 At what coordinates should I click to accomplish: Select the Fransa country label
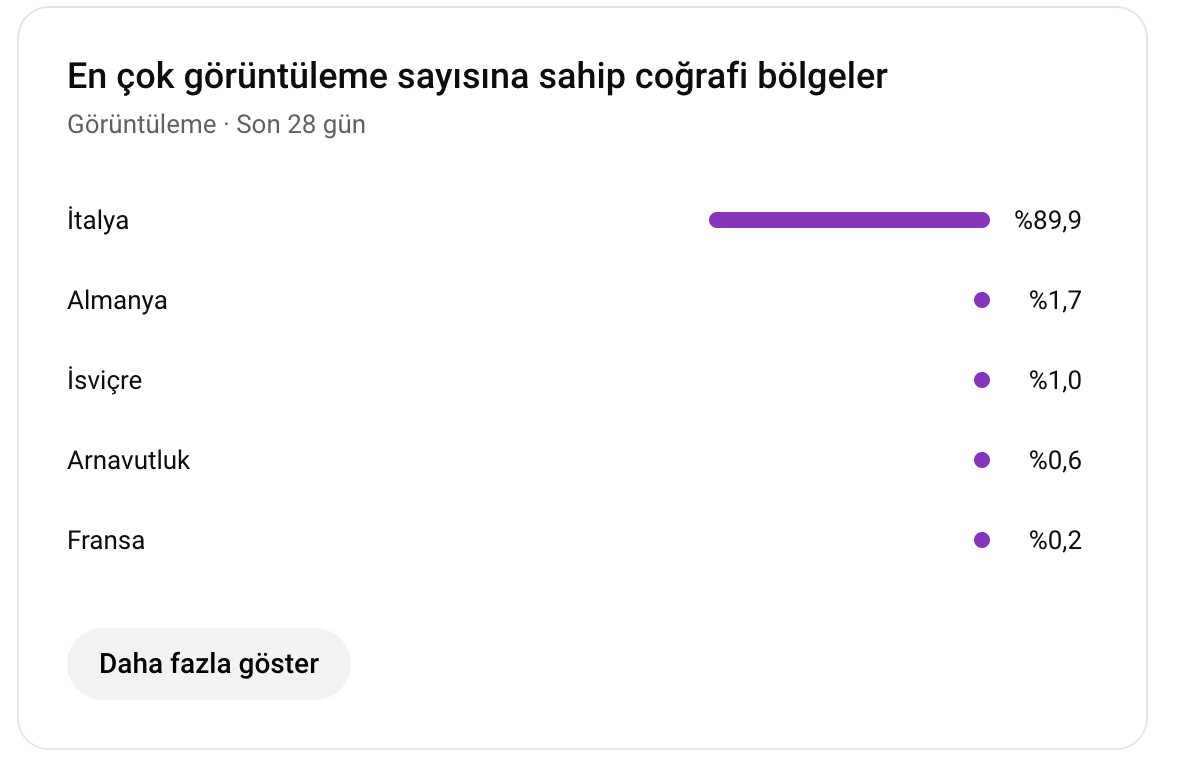tap(106, 540)
